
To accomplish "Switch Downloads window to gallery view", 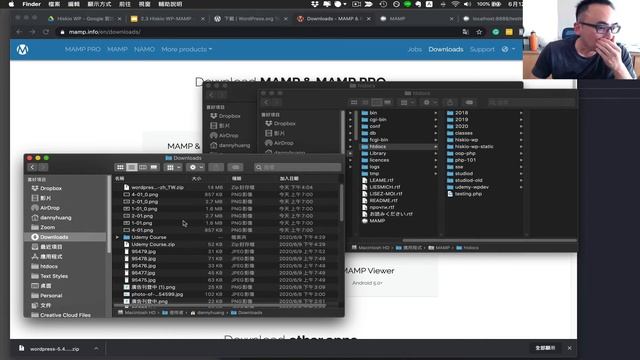I will click(154, 167).
